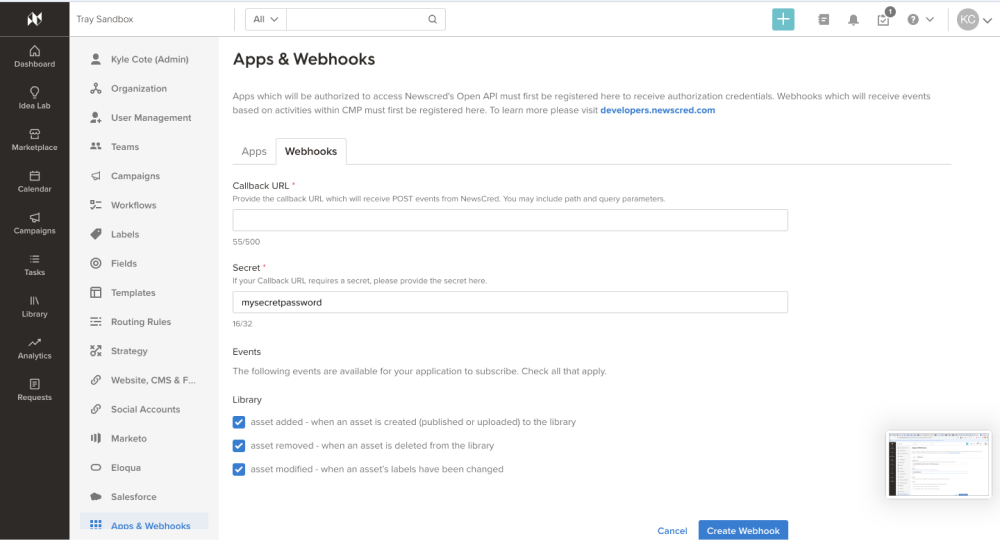This screenshot has height=540, width=1000.
Task: Open the developers.newscred.com link
Action: click(x=657, y=110)
